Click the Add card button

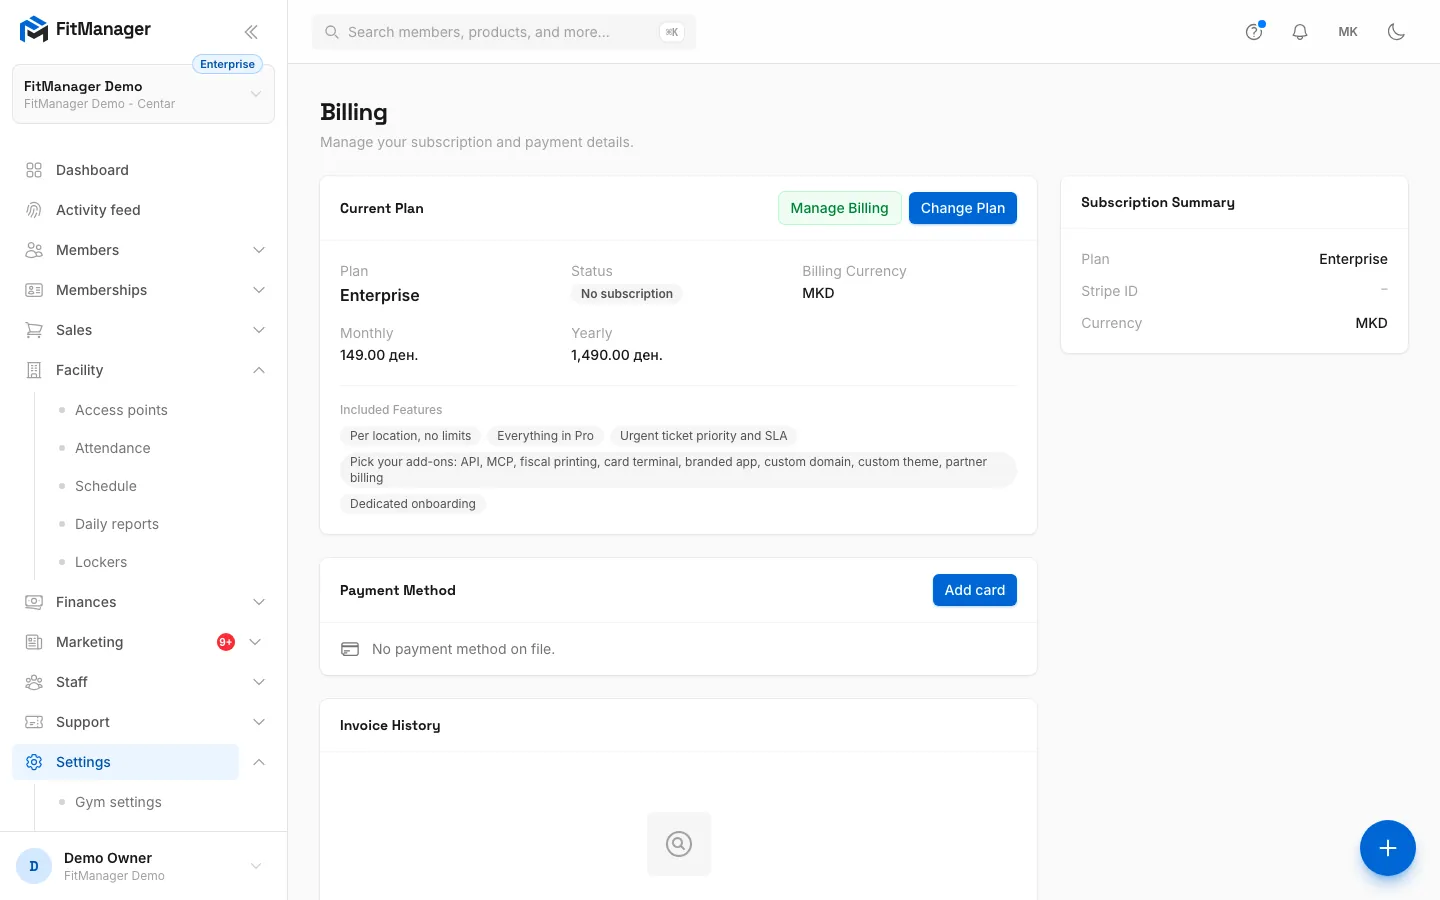[975, 590]
